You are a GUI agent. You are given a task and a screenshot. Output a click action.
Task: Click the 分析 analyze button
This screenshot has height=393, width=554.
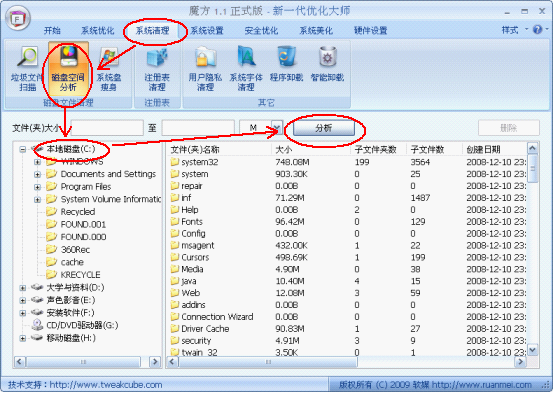coord(324,128)
